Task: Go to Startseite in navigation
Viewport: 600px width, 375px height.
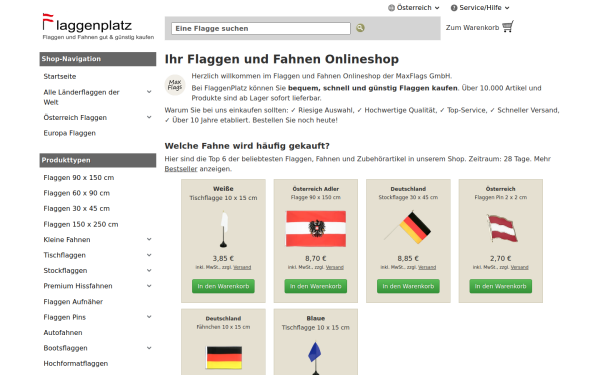Action: 60,77
